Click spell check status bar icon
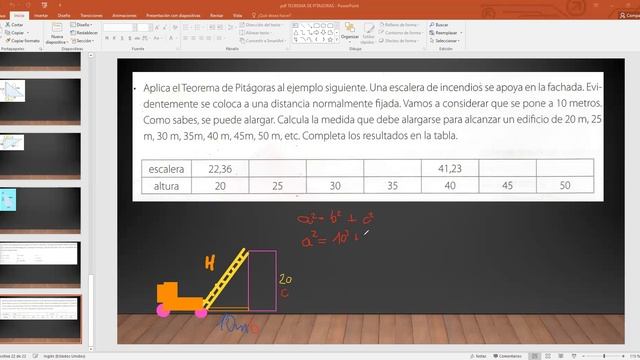 pyautogui.click(x=36, y=356)
